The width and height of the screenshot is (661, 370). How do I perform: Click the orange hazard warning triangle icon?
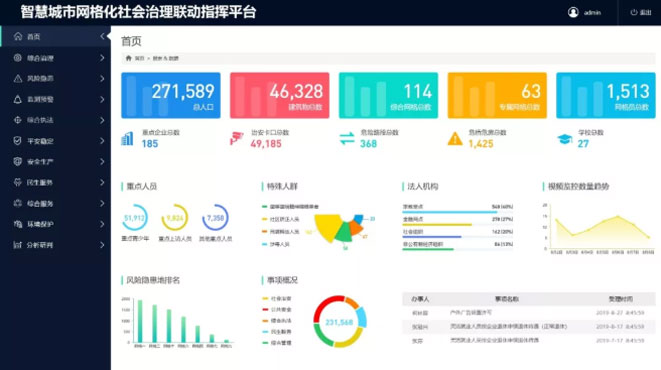(455, 138)
